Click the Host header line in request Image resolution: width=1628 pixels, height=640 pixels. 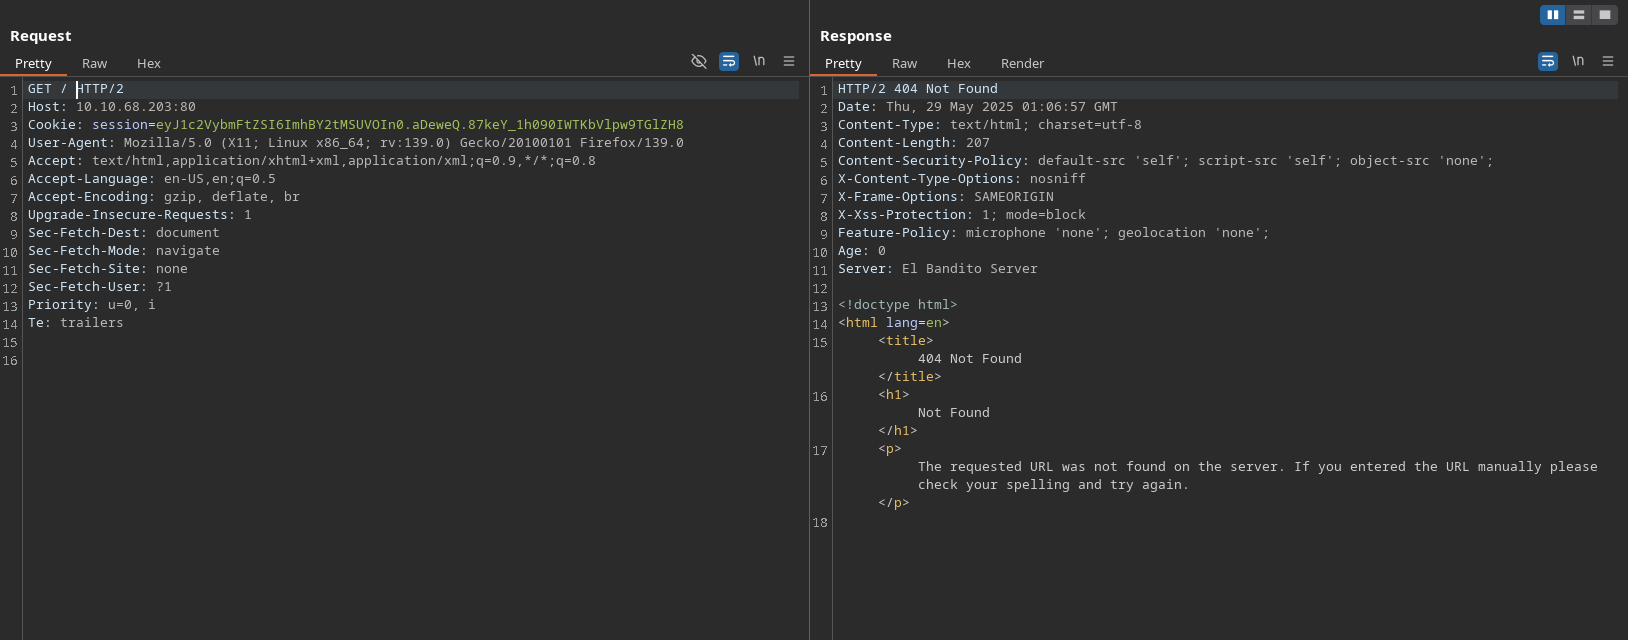click(x=111, y=107)
